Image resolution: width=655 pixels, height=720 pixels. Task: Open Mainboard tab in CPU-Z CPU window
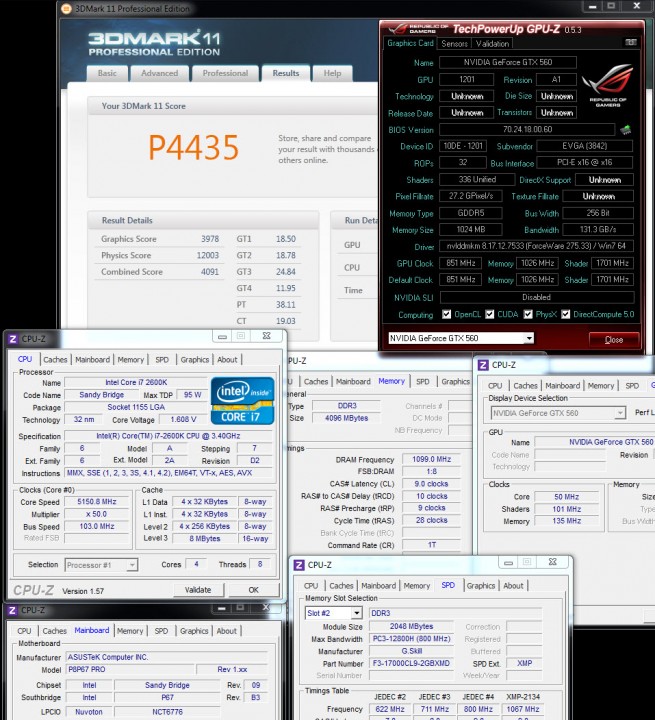click(92, 360)
